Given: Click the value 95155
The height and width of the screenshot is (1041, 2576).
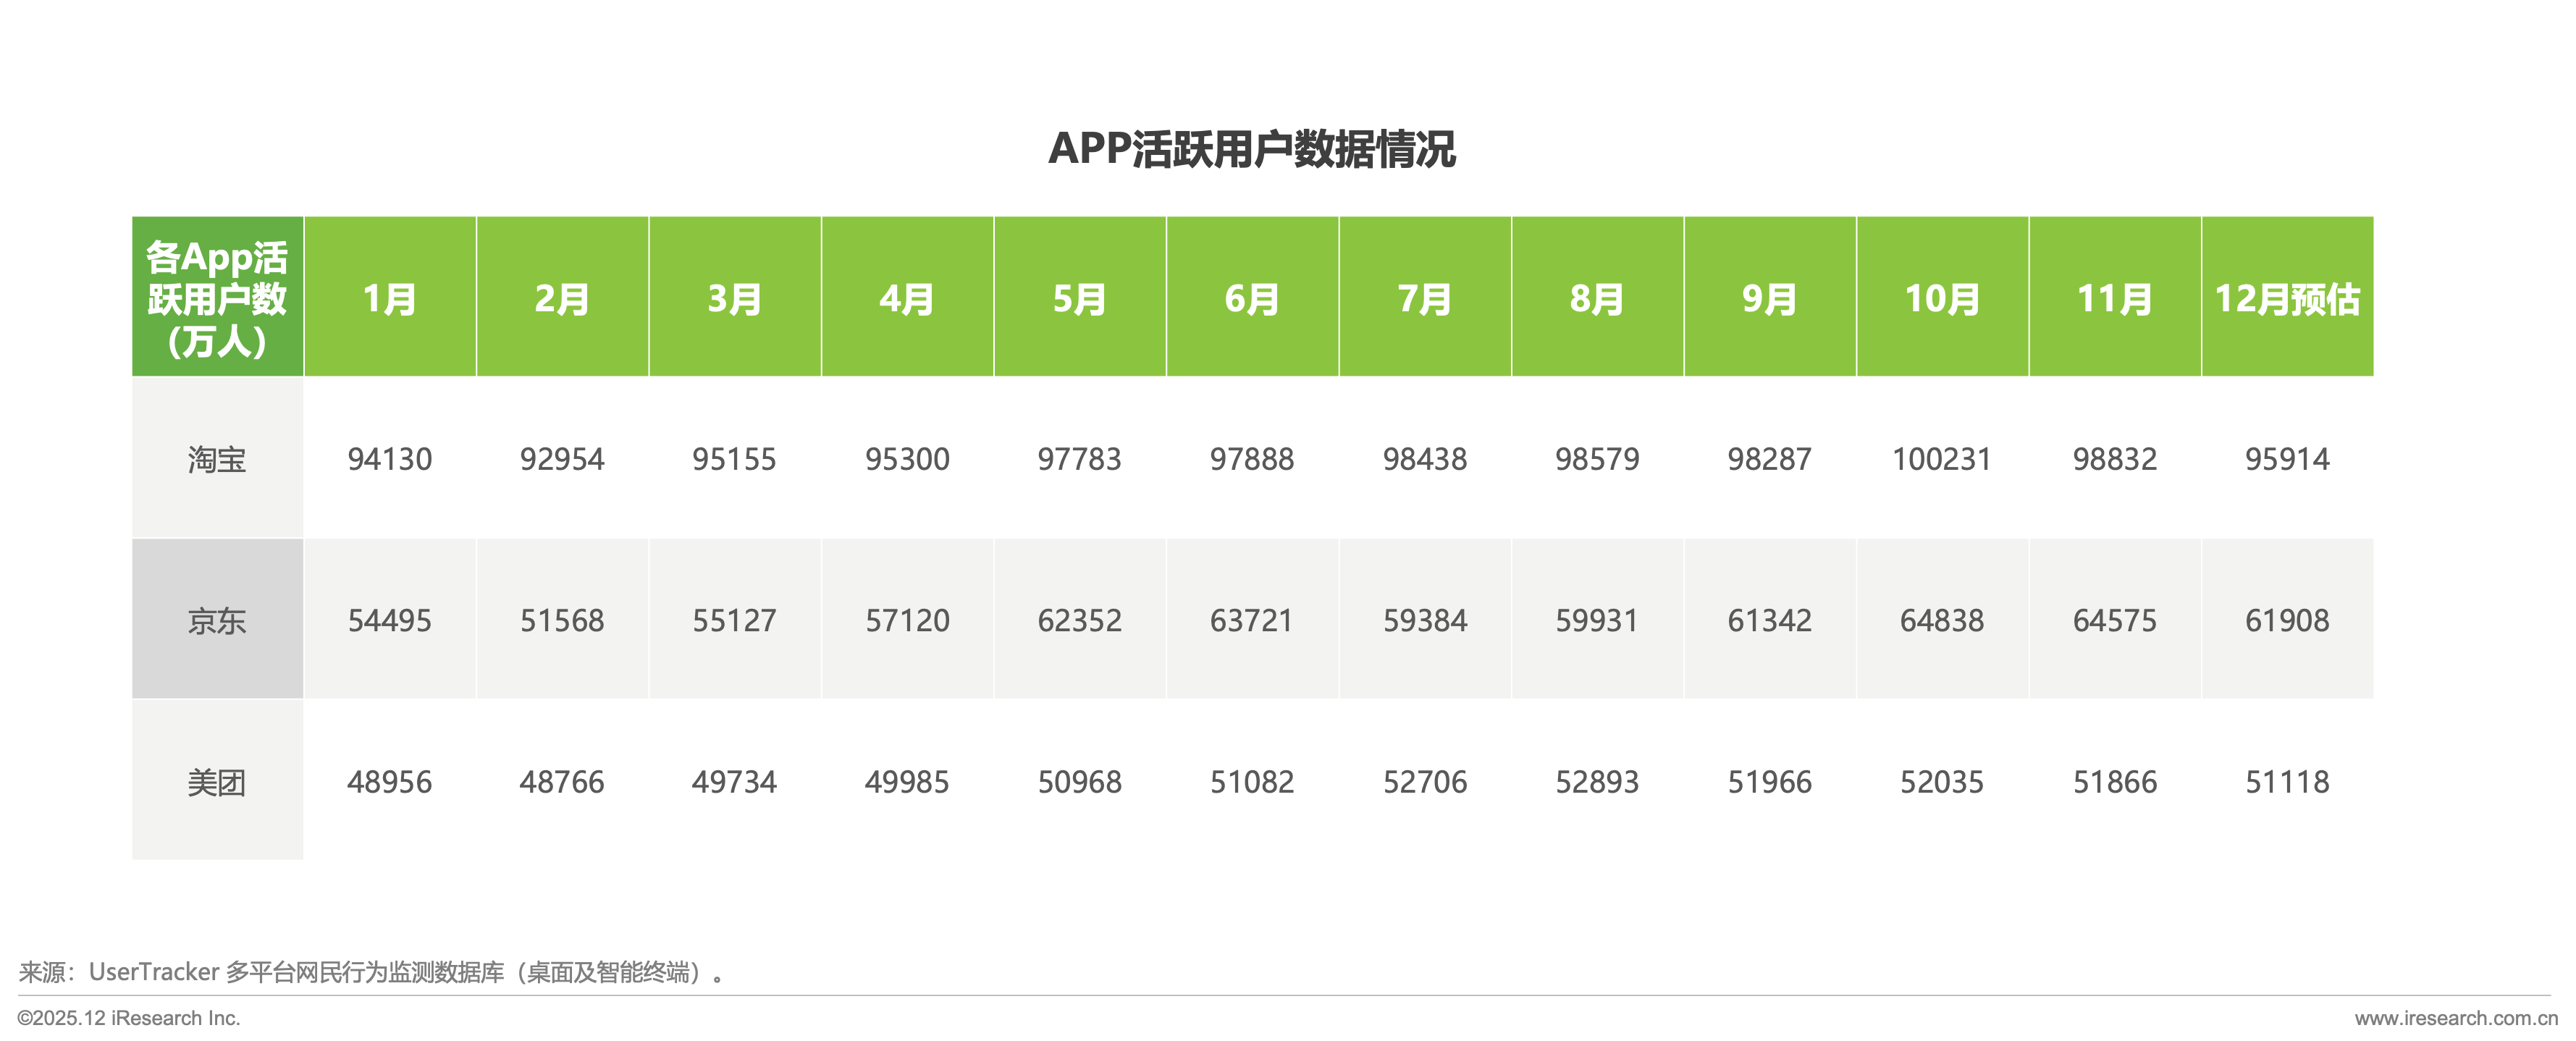Looking at the screenshot, I should [x=735, y=459].
